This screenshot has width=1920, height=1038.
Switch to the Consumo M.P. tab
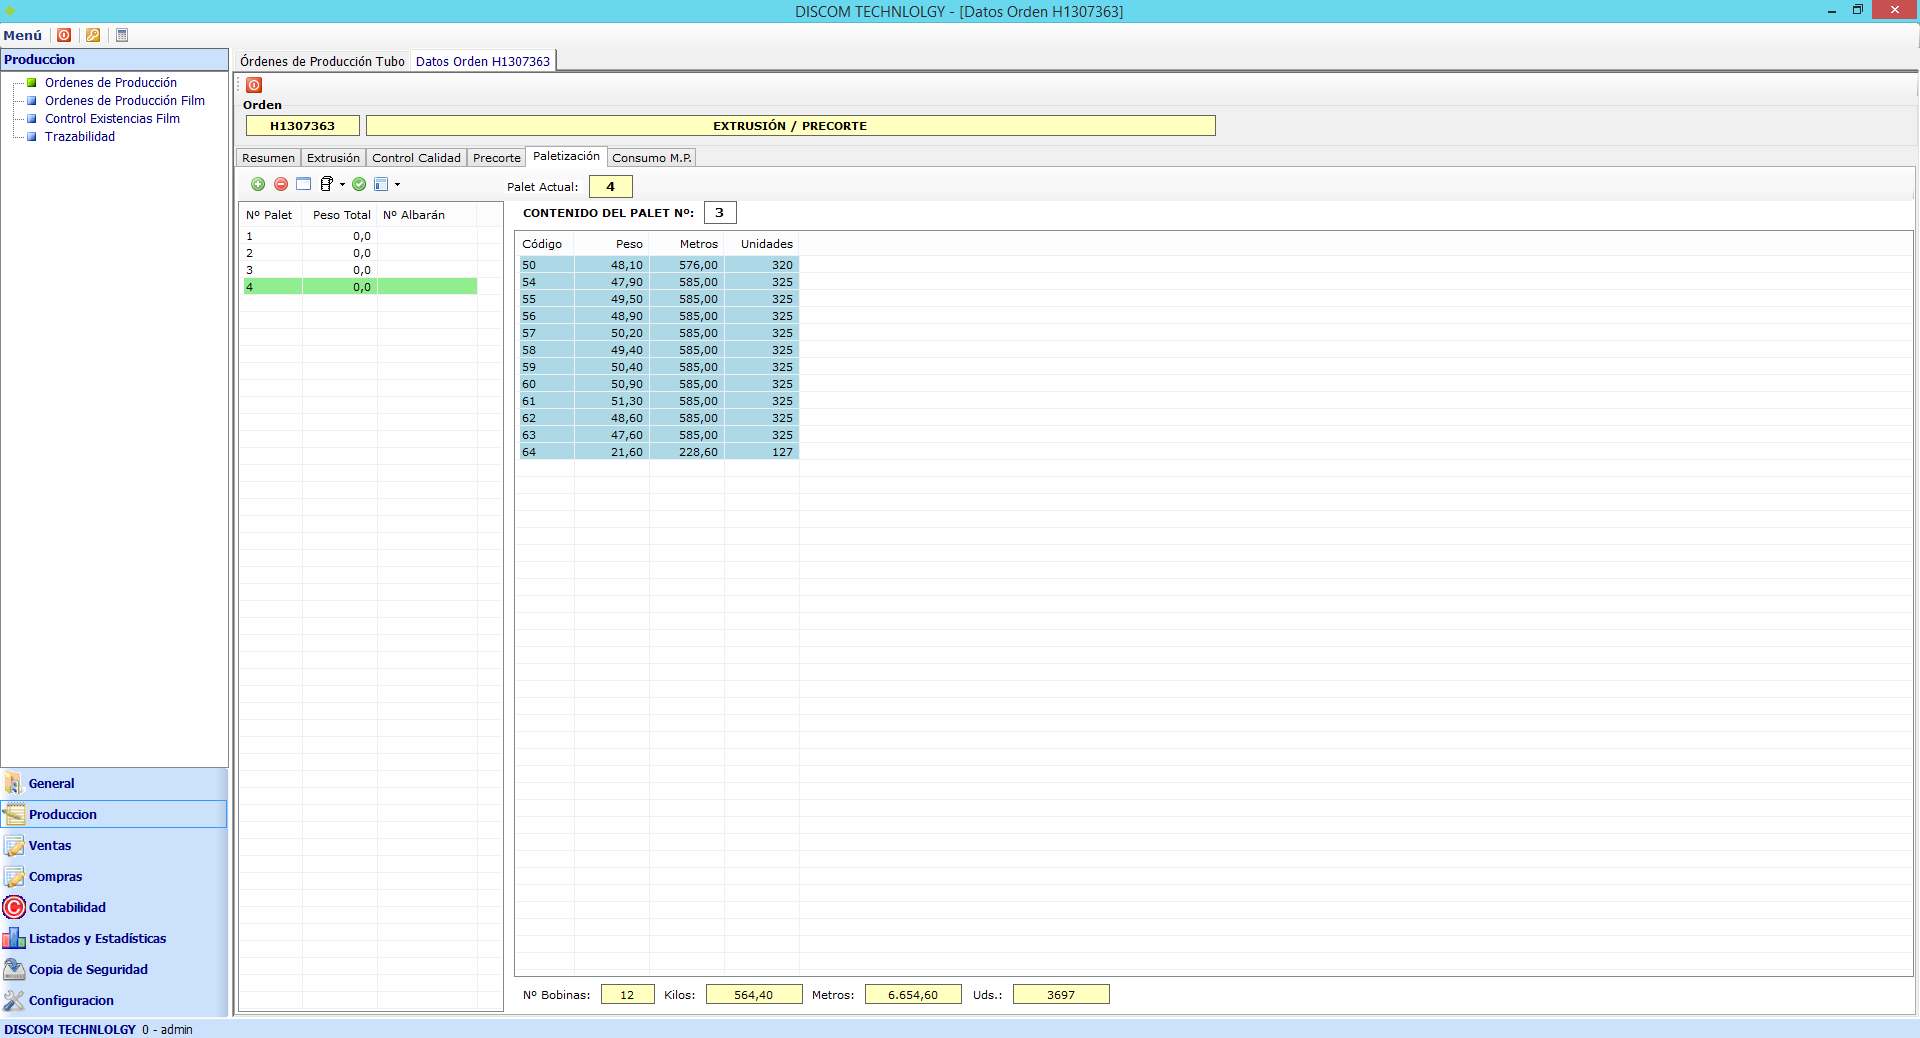tap(651, 158)
